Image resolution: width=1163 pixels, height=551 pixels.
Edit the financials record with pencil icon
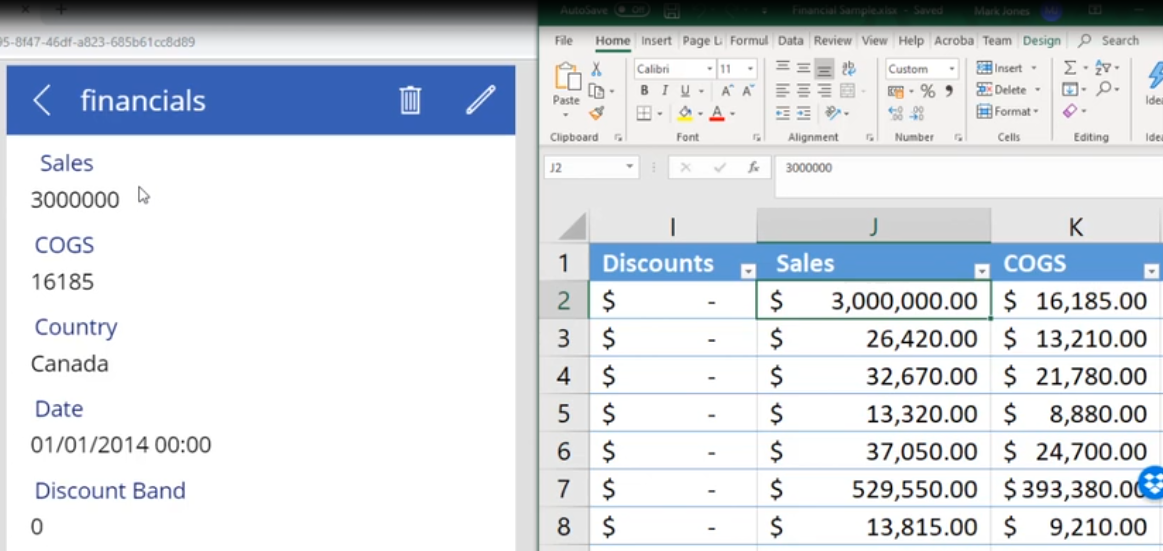481,99
